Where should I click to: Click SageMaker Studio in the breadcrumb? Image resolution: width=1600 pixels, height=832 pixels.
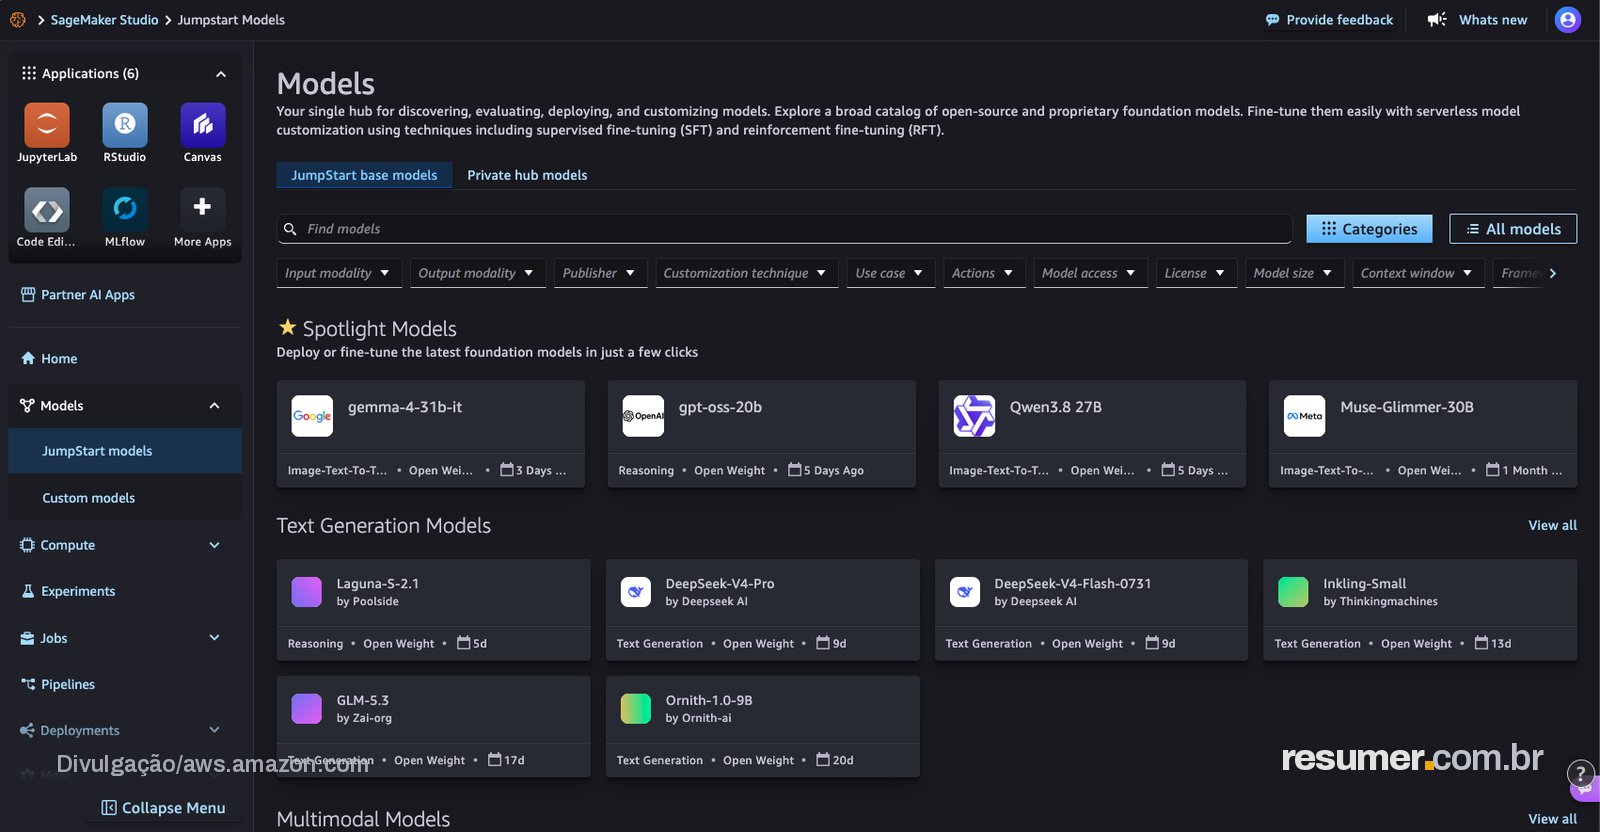pyautogui.click(x=104, y=20)
